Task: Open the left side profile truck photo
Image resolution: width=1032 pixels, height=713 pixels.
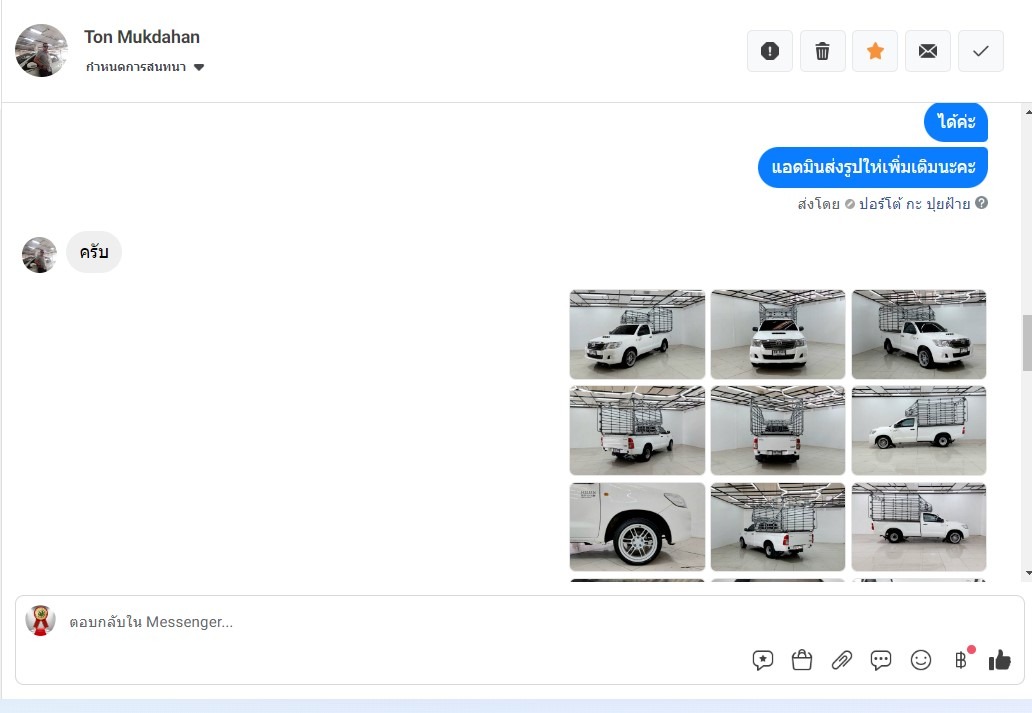Action: [x=919, y=431]
